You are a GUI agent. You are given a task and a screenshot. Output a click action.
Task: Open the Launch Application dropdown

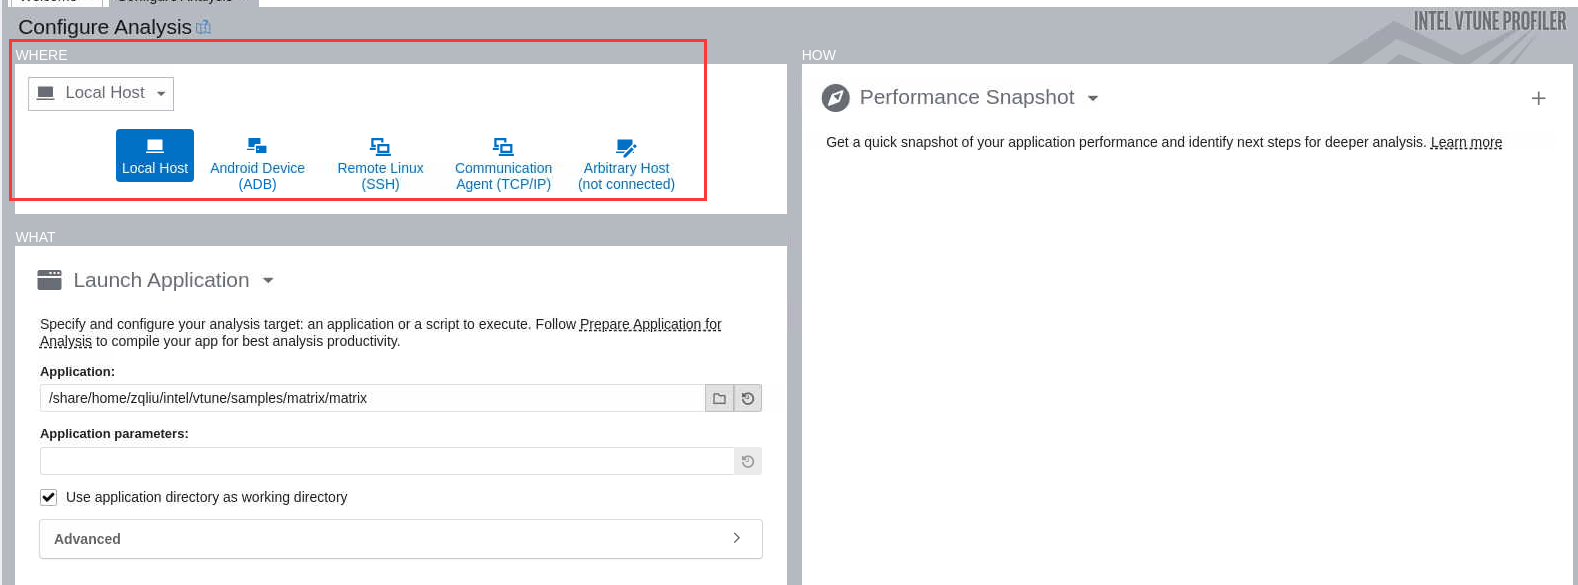[268, 281]
